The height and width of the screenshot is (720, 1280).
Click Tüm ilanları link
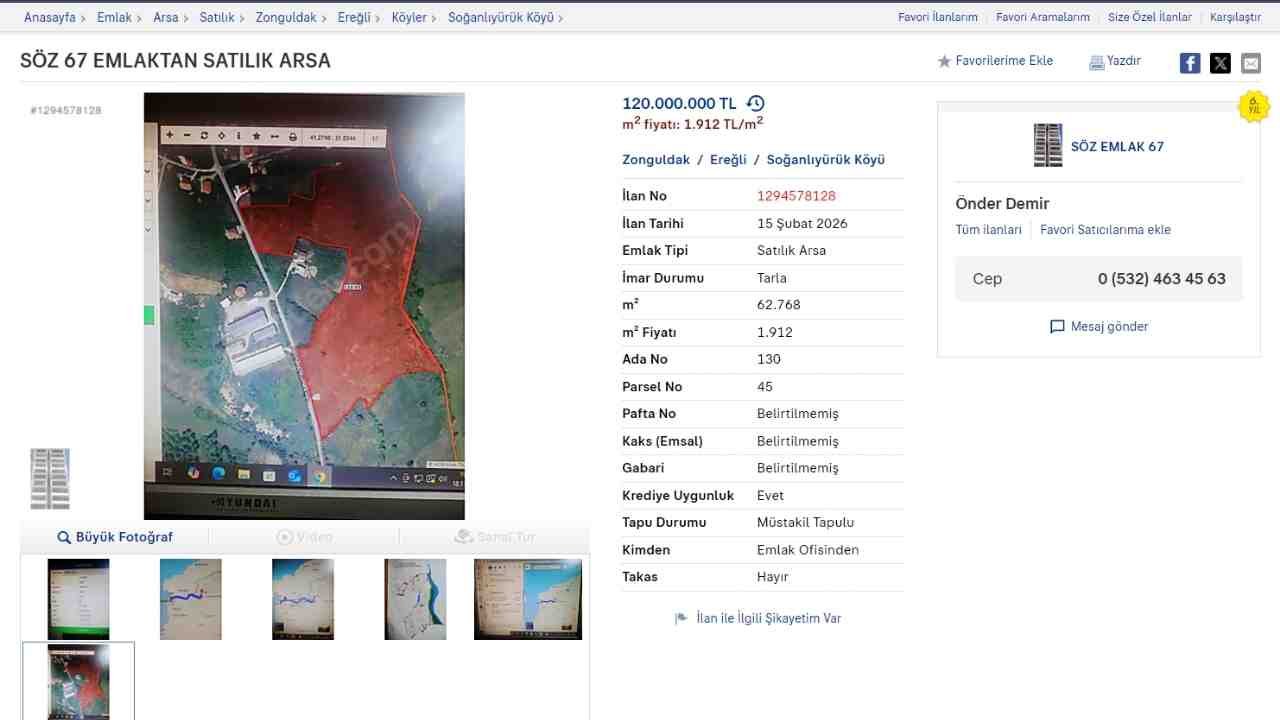coord(988,230)
